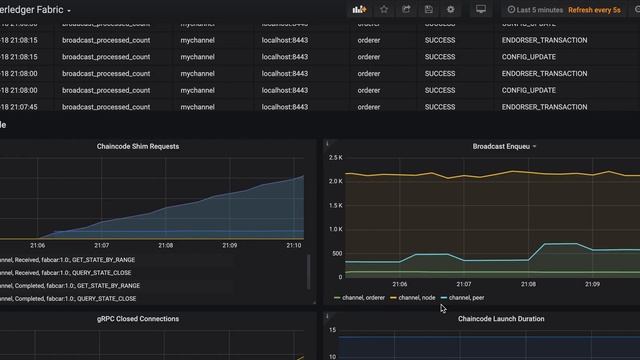Click the Refresh every 5s label

point(594,10)
